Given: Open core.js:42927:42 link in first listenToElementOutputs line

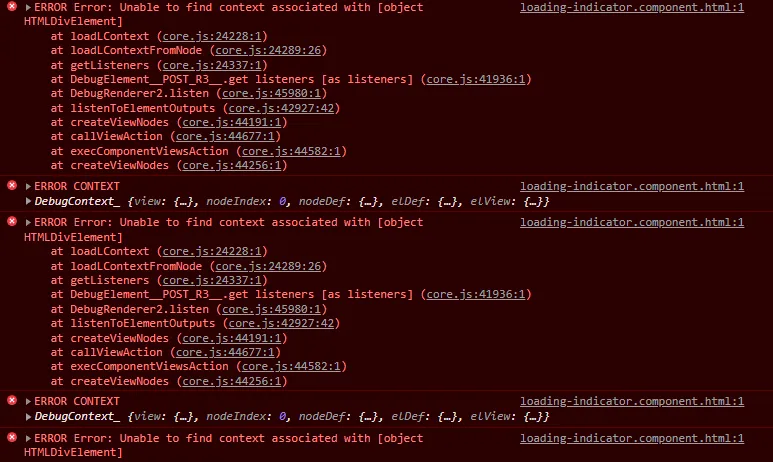Looking at the screenshot, I should pyautogui.click(x=281, y=108).
